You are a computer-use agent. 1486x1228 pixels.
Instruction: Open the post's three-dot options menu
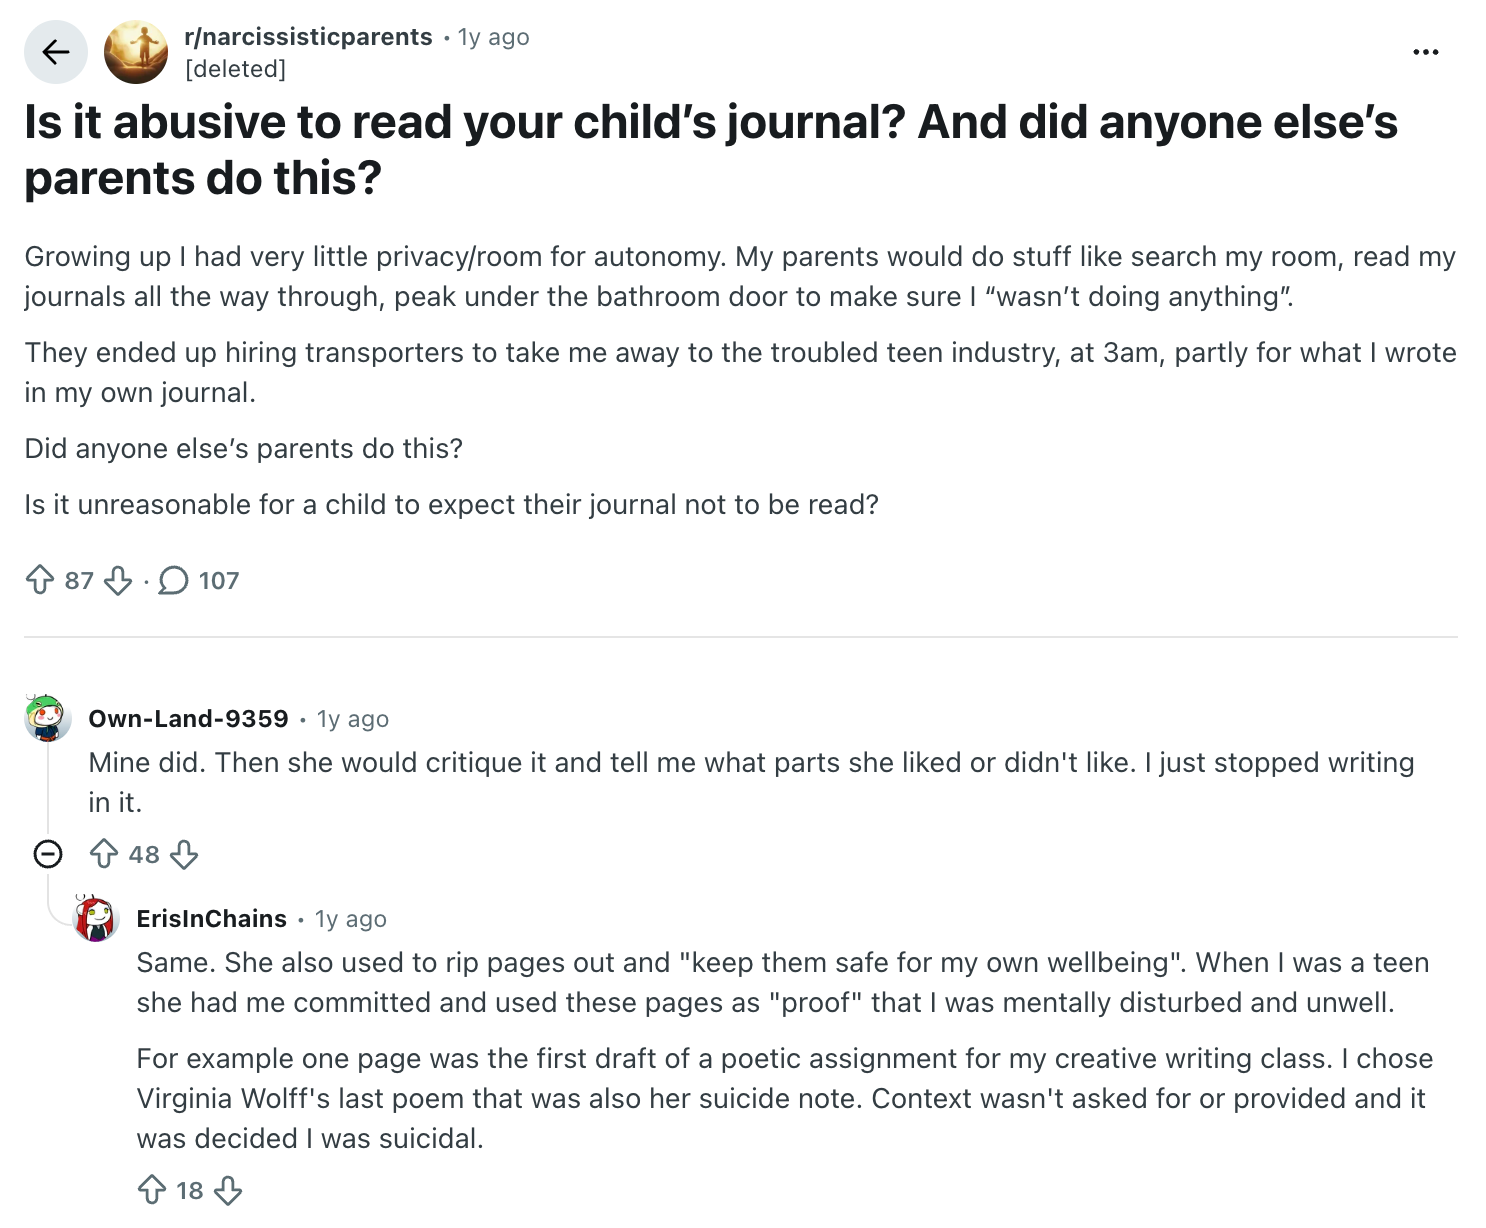point(1426,52)
